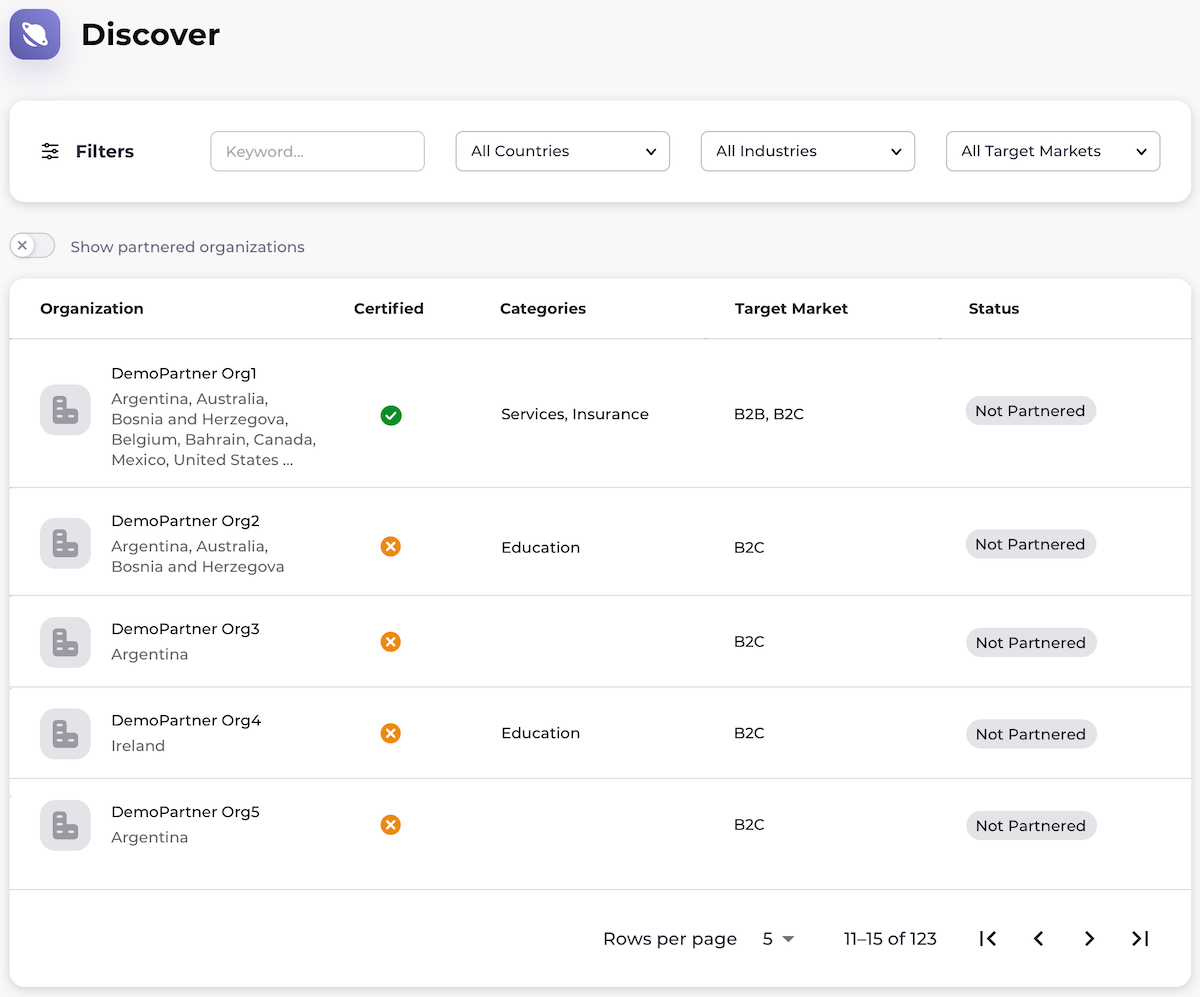Sort by the Target Market column header

coord(791,308)
